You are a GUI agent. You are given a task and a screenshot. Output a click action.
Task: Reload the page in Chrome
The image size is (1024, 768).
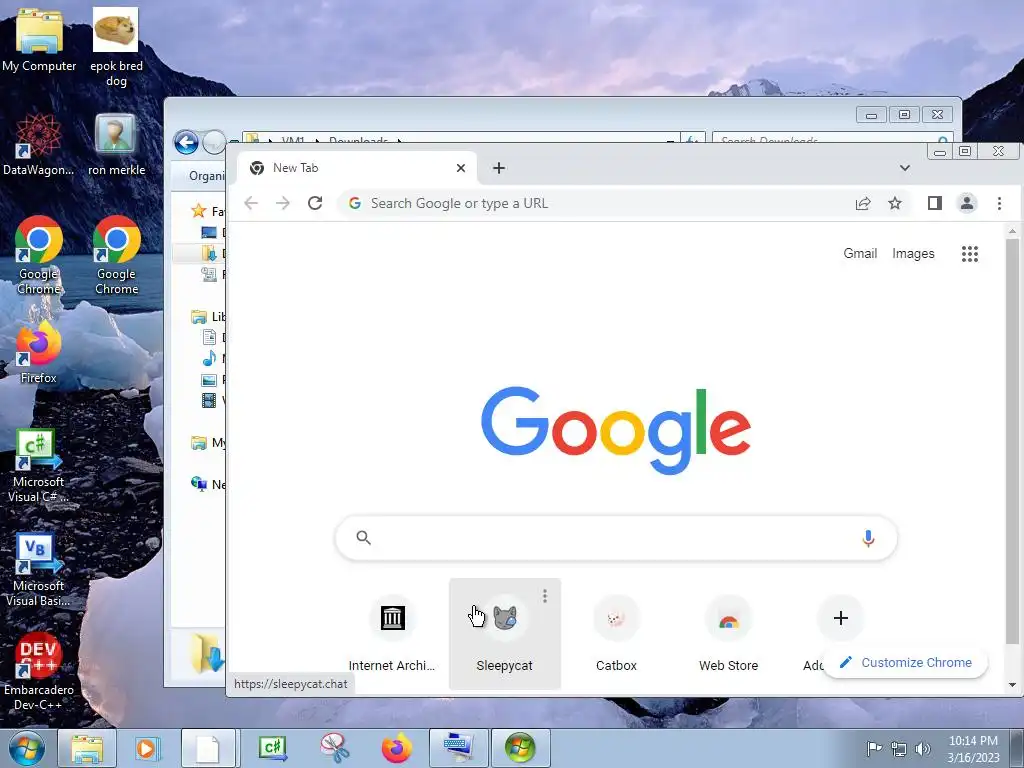pos(315,203)
